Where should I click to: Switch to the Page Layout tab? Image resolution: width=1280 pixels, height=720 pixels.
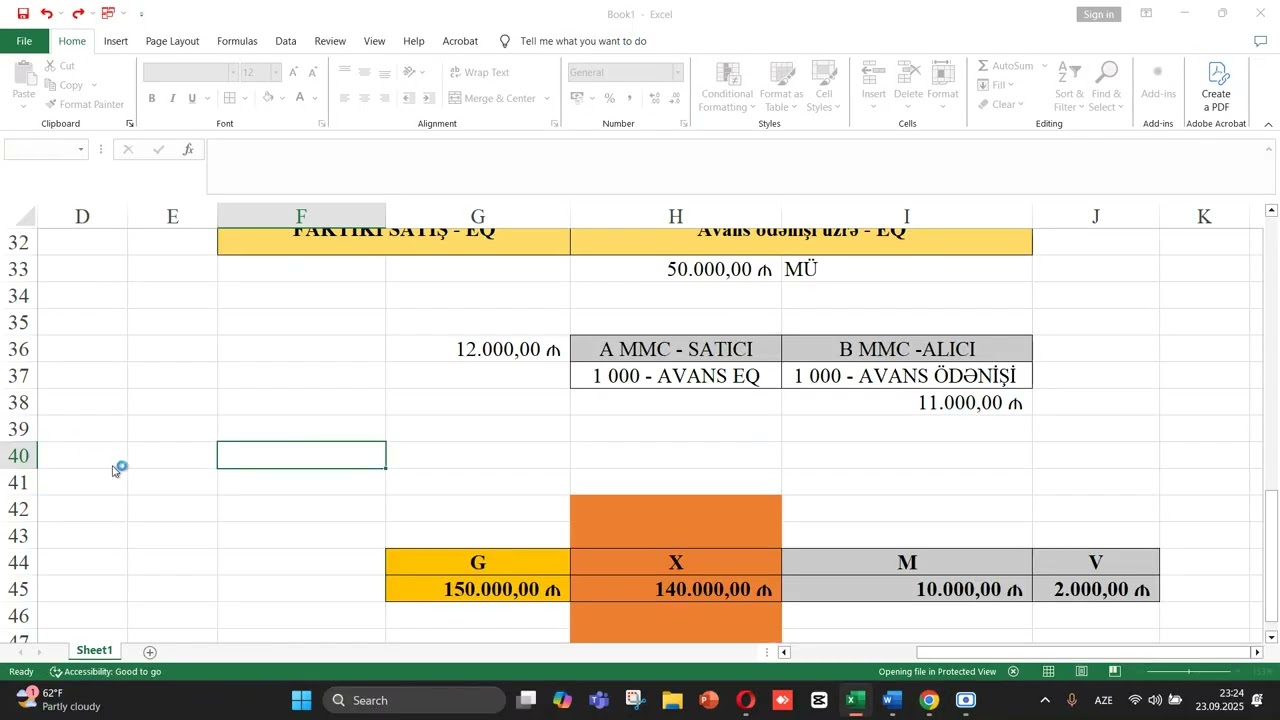[x=172, y=41]
